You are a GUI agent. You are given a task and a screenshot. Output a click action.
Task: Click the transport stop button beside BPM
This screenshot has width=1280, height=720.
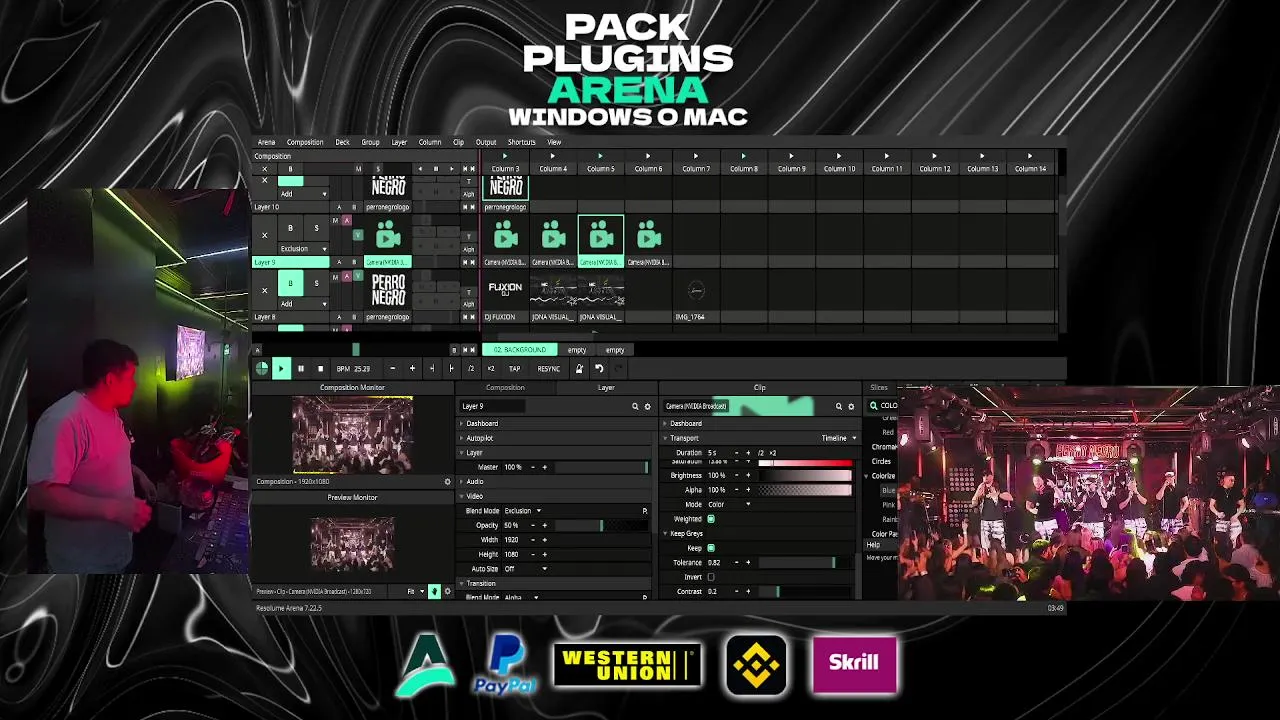point(320,368)
